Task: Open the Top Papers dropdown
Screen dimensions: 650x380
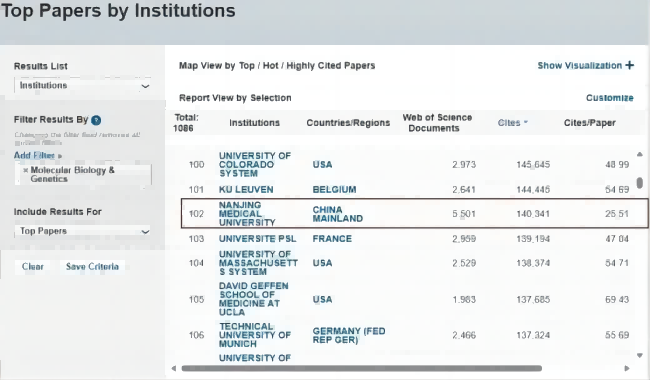Action: click(83, 231)
